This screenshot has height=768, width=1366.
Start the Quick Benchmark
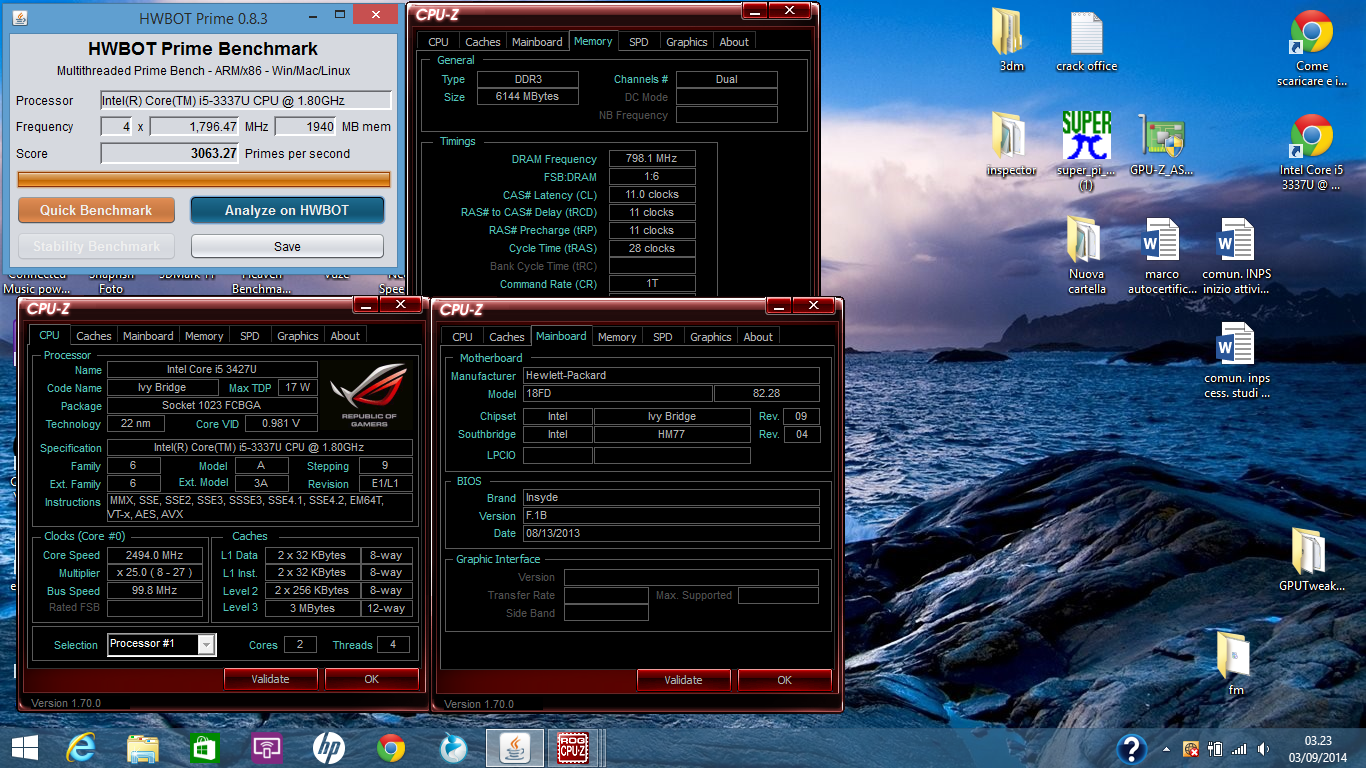click(x=96, y=210)
